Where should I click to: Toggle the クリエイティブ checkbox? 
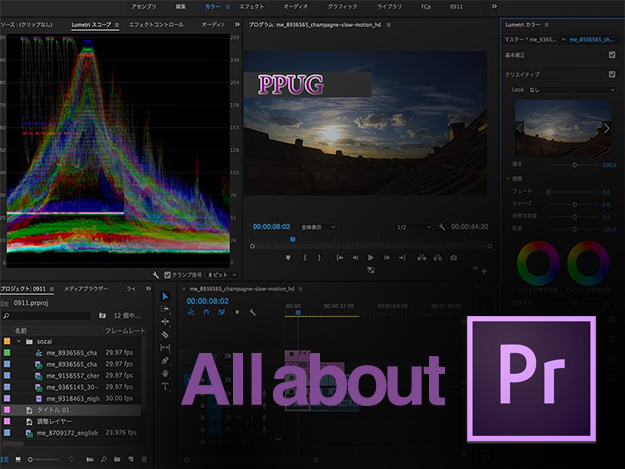coord(612,72)
